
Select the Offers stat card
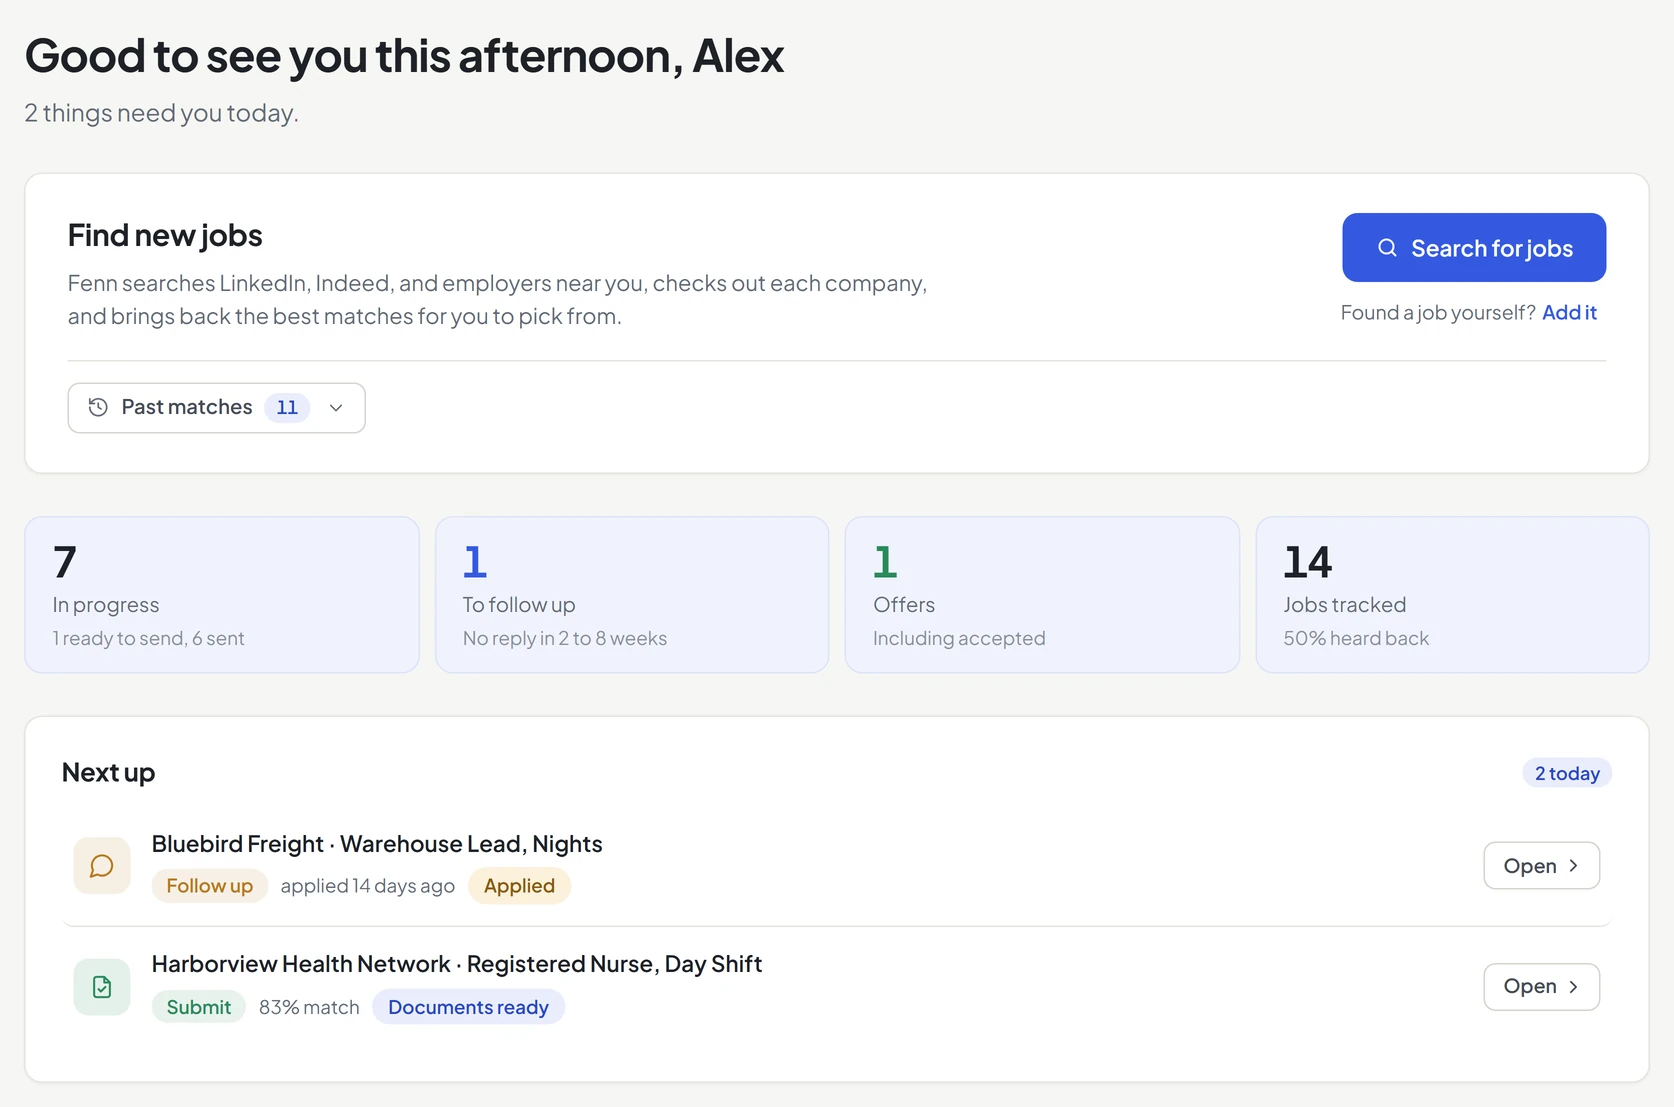pyautogui.click(x=1042, y=594)
